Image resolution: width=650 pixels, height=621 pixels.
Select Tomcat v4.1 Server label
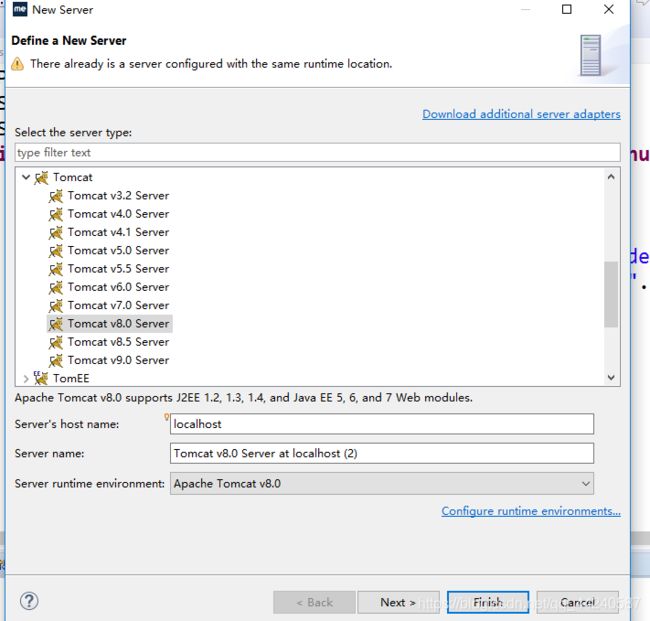click(x=118, y=232)
